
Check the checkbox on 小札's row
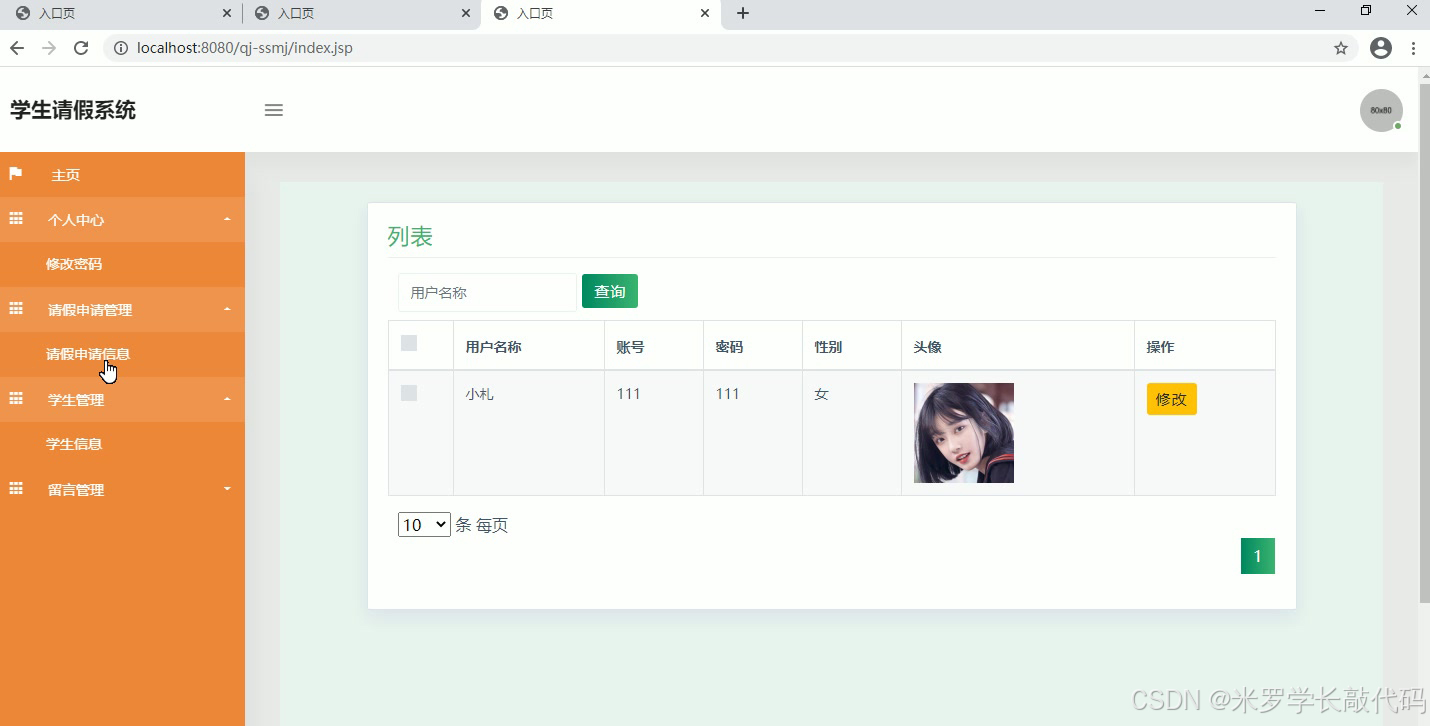tap(408, 393)
